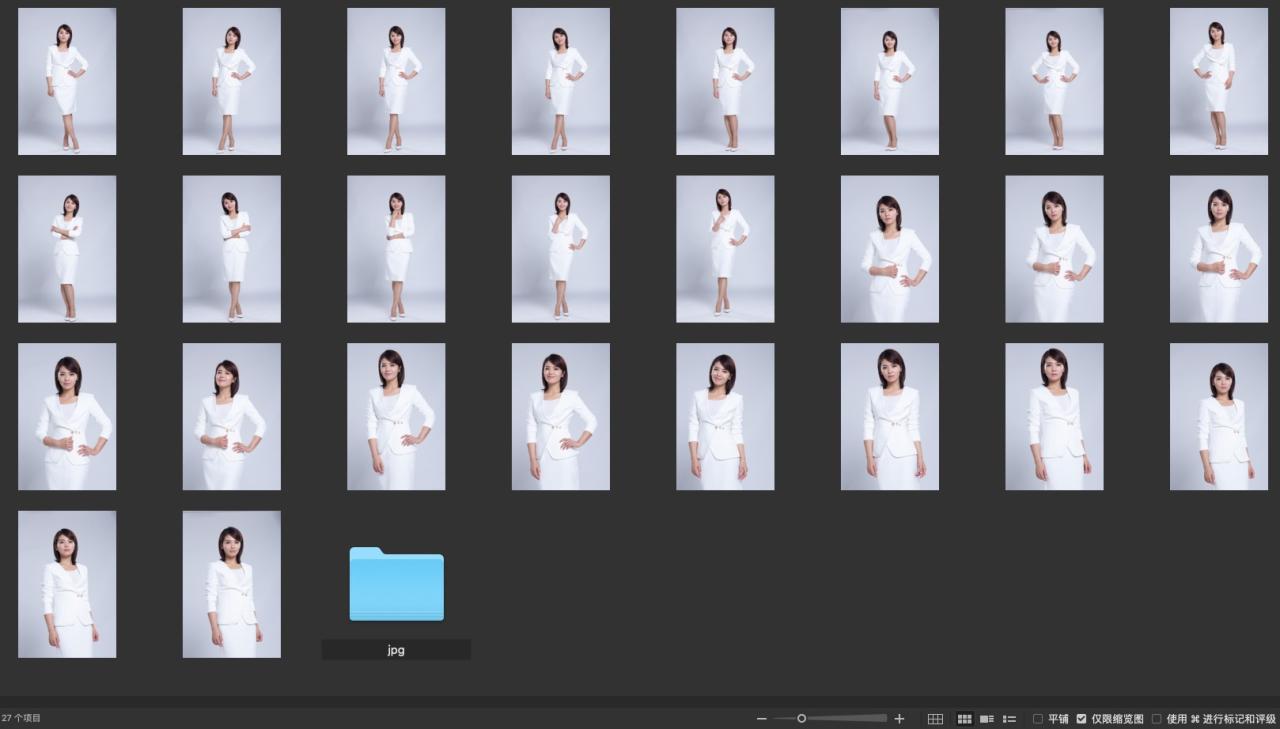This screenshot has width=1280, height=729.
Task: Uncheck the 仅限缩览图 checkbox
Action: point(1081,719)
